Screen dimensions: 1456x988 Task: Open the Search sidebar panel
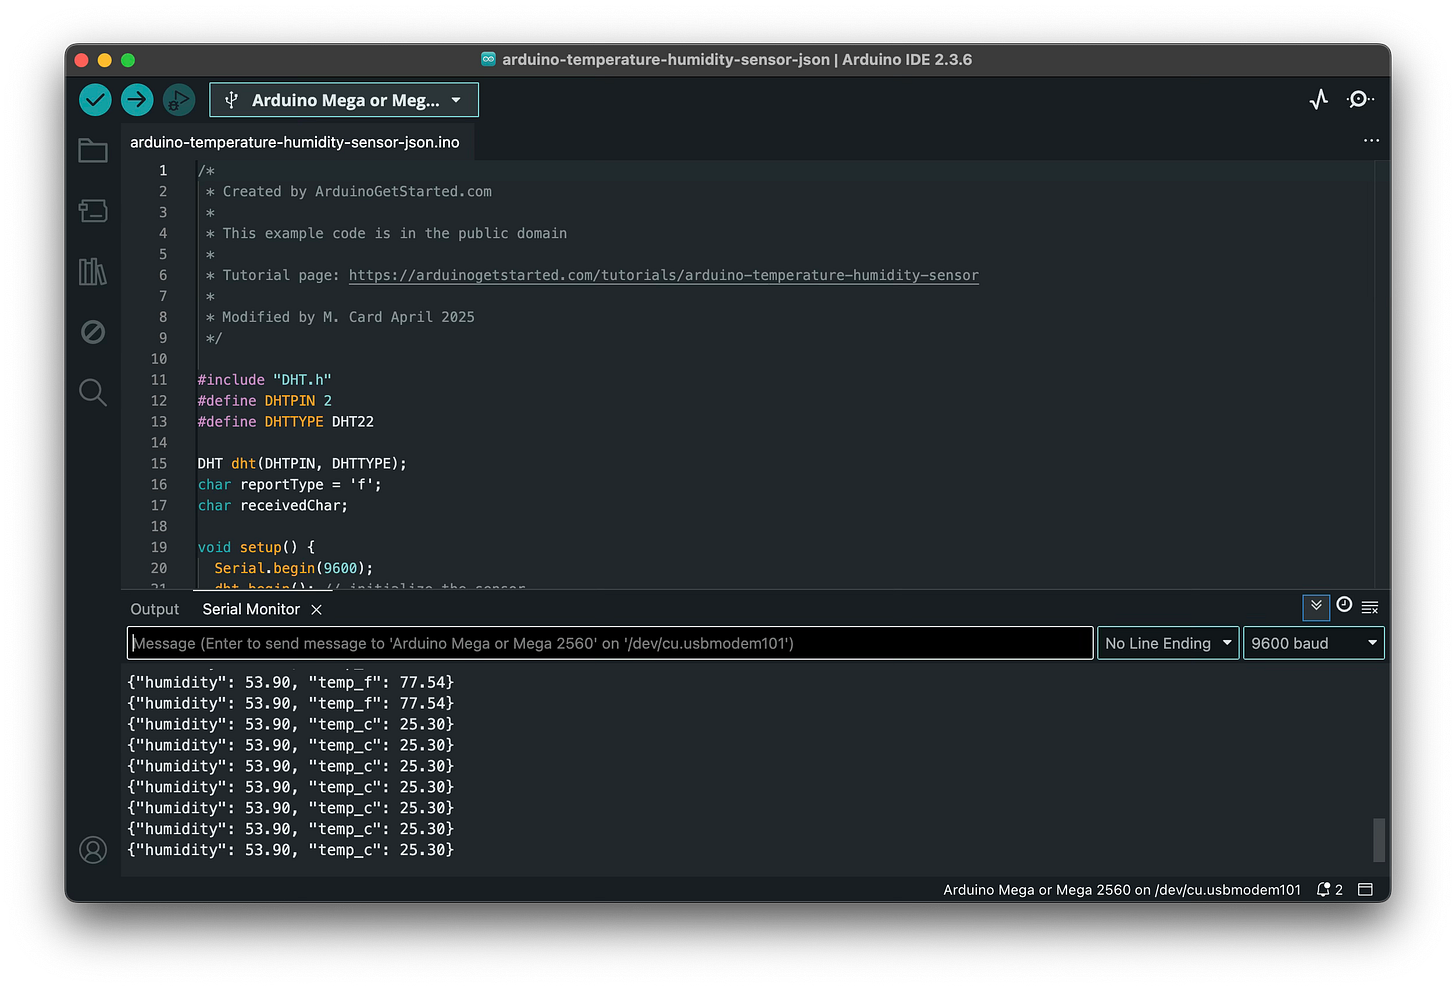coord(92,392)
